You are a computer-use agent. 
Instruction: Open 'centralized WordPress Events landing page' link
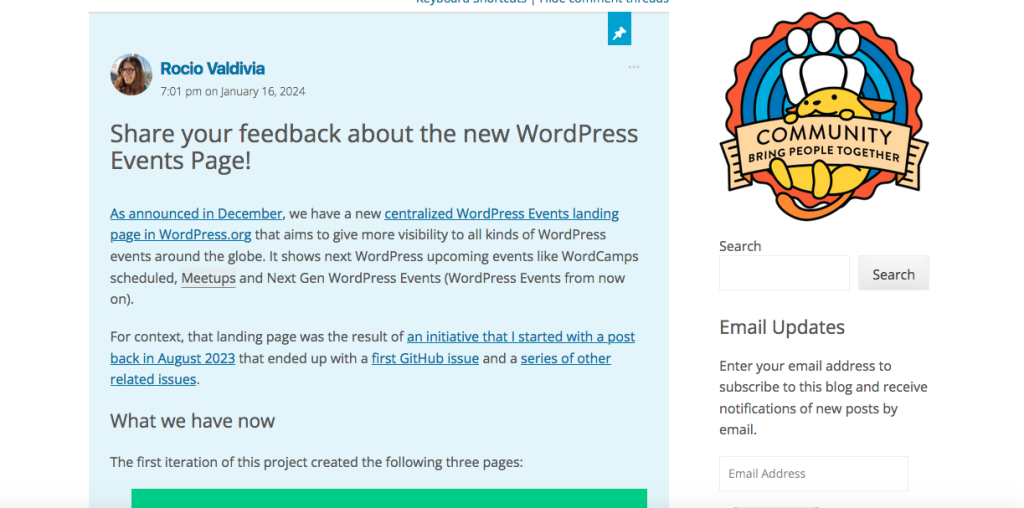pos(364,224)
